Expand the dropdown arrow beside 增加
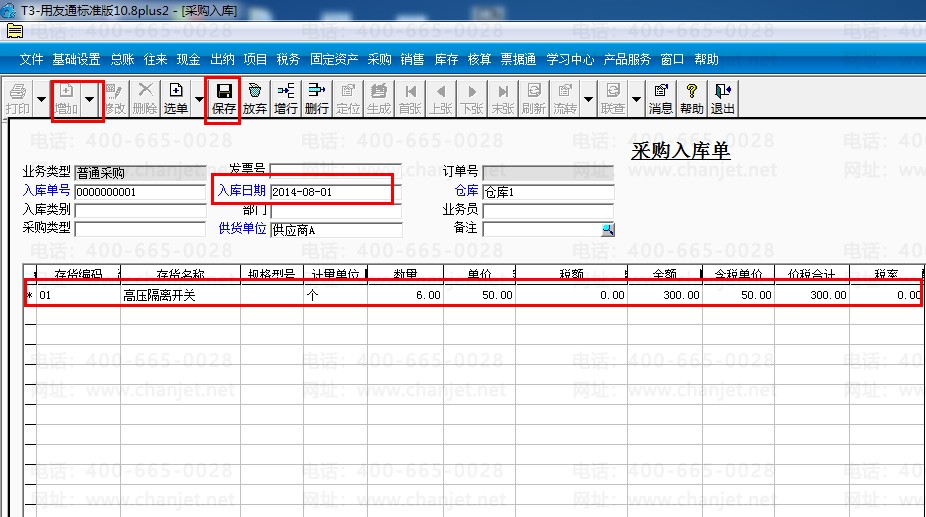The width and height of the screenshot is (926, 517). pos(89,98)
